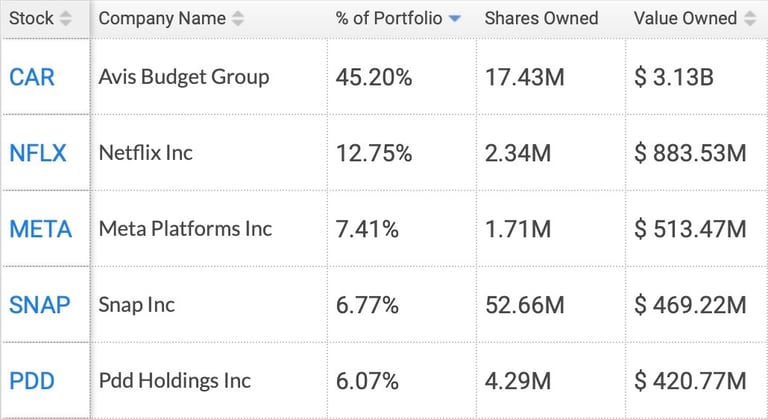Select the Pdd Holdings Inc cell

[175, 381]
